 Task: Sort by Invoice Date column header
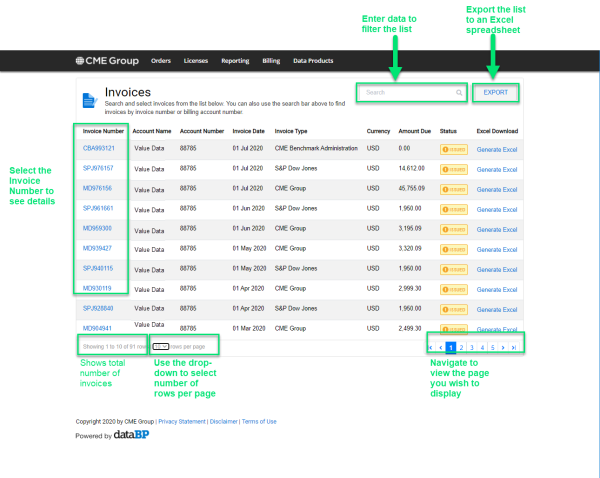248,131
